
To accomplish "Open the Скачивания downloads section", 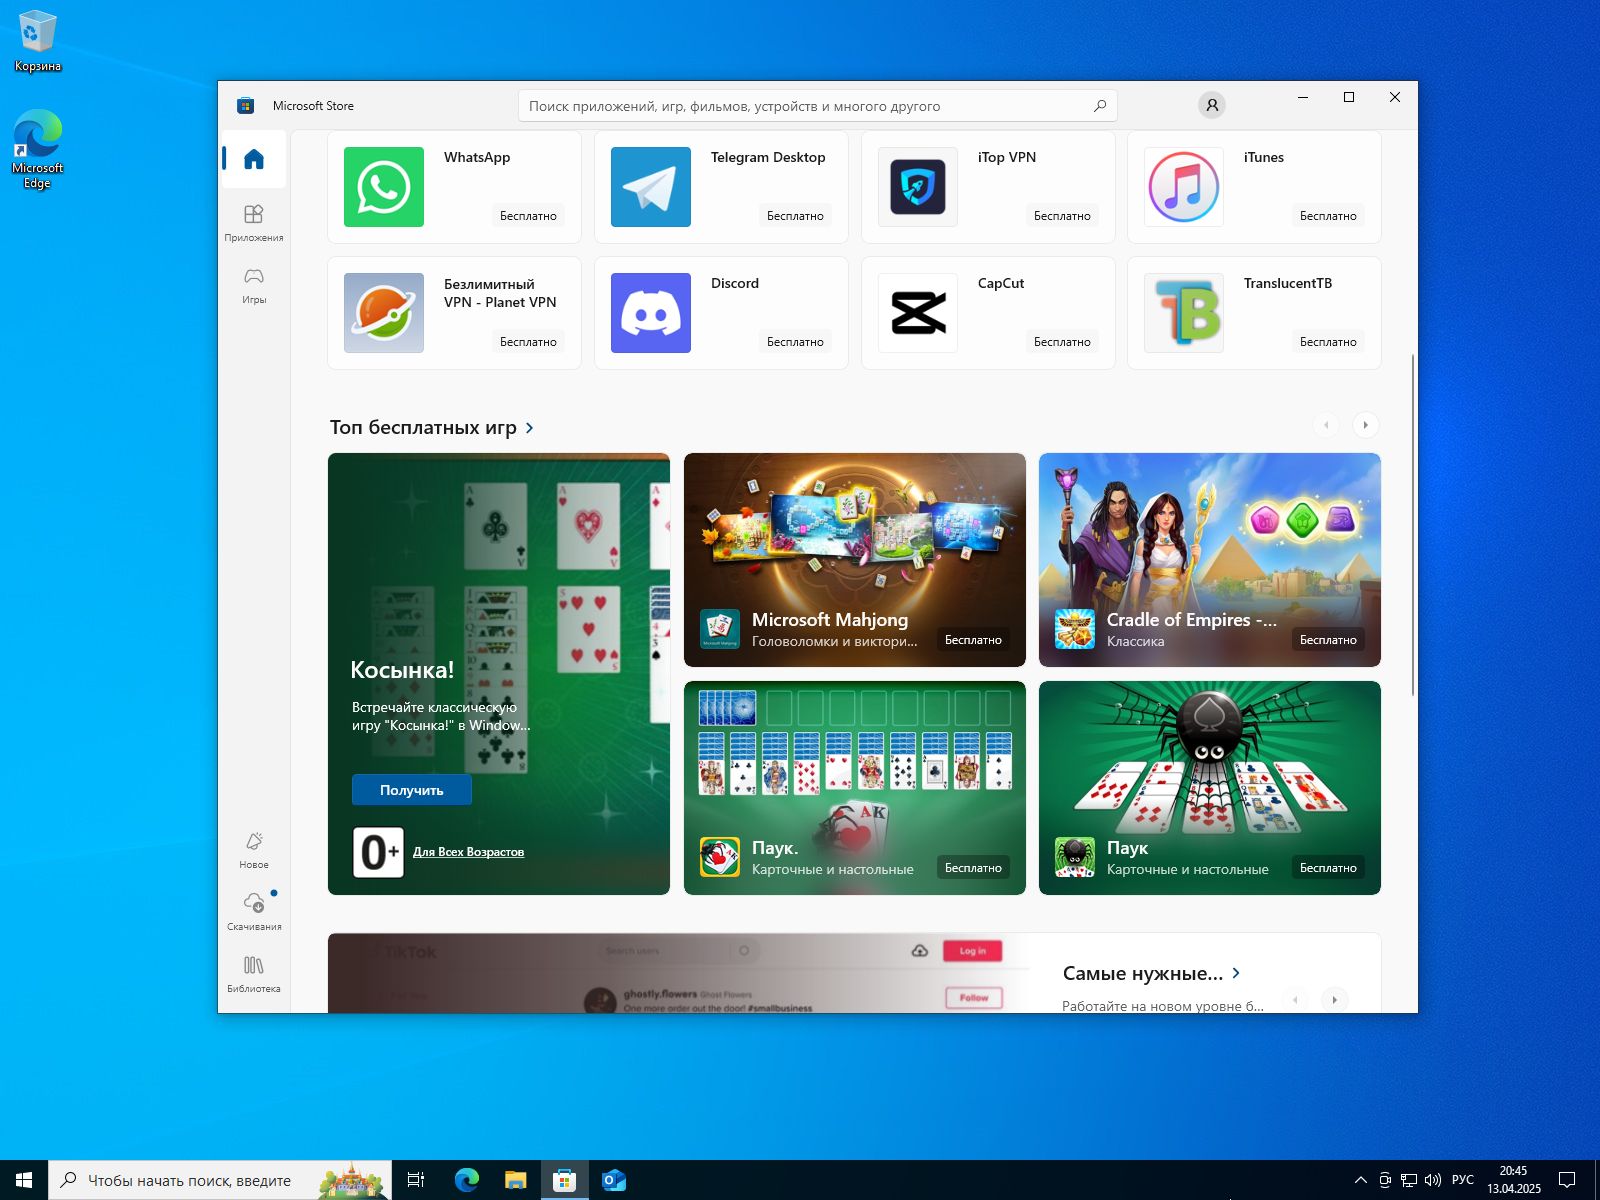I will coord(254,911).
